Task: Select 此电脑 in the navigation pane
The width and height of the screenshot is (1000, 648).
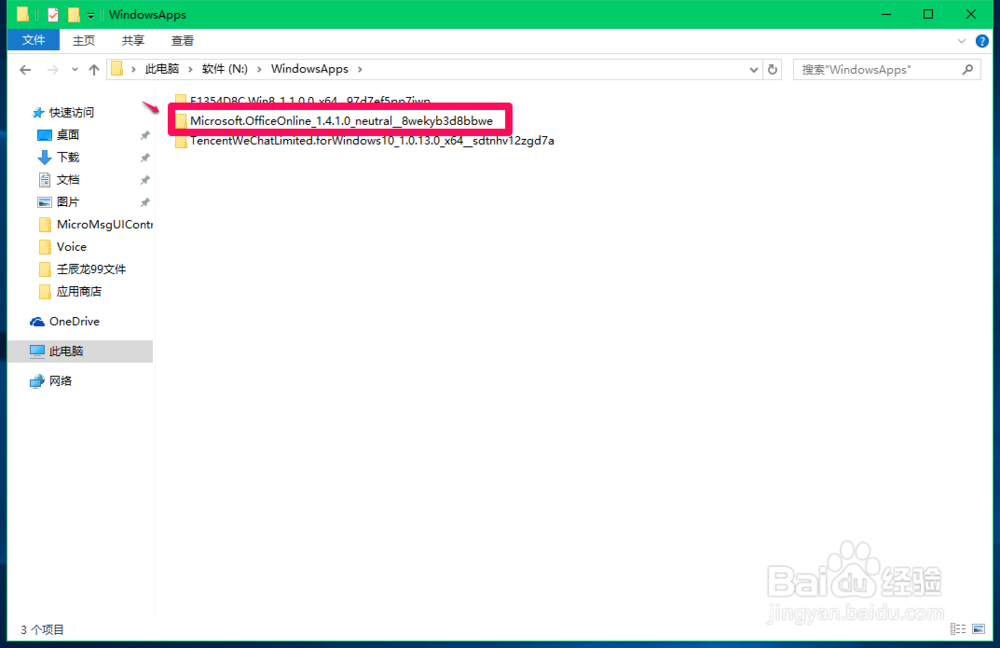Action: (x=81, y=351)
